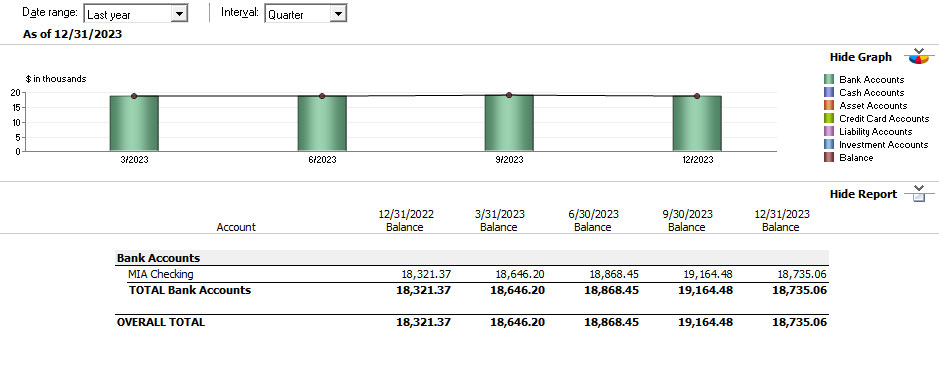Click the Bank Accounts legend swatch
The image size is (939, 370).
point(829,79)
